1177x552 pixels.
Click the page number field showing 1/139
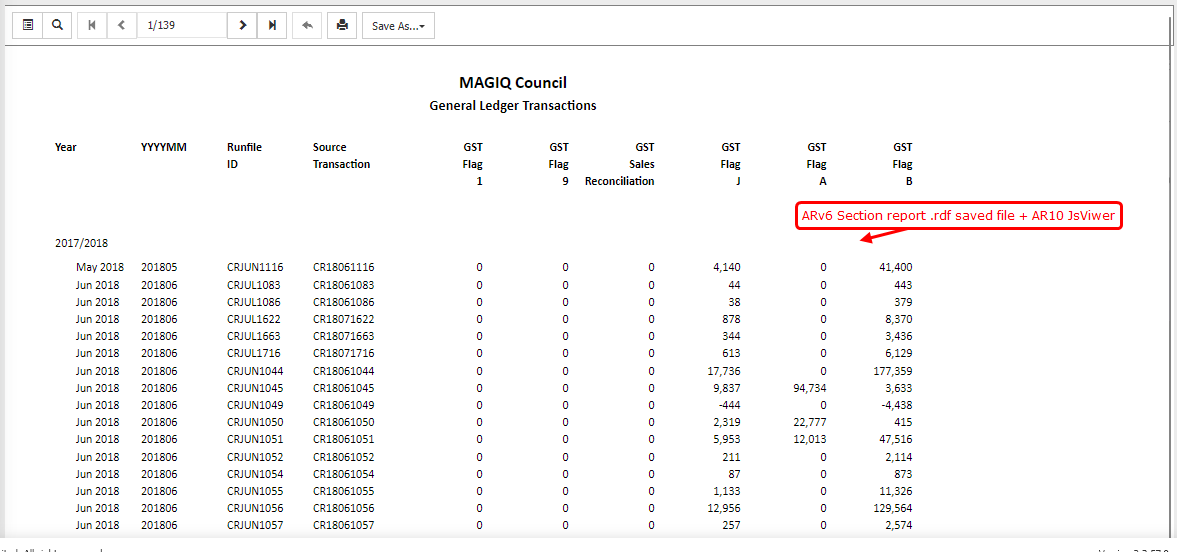[181, 25]
